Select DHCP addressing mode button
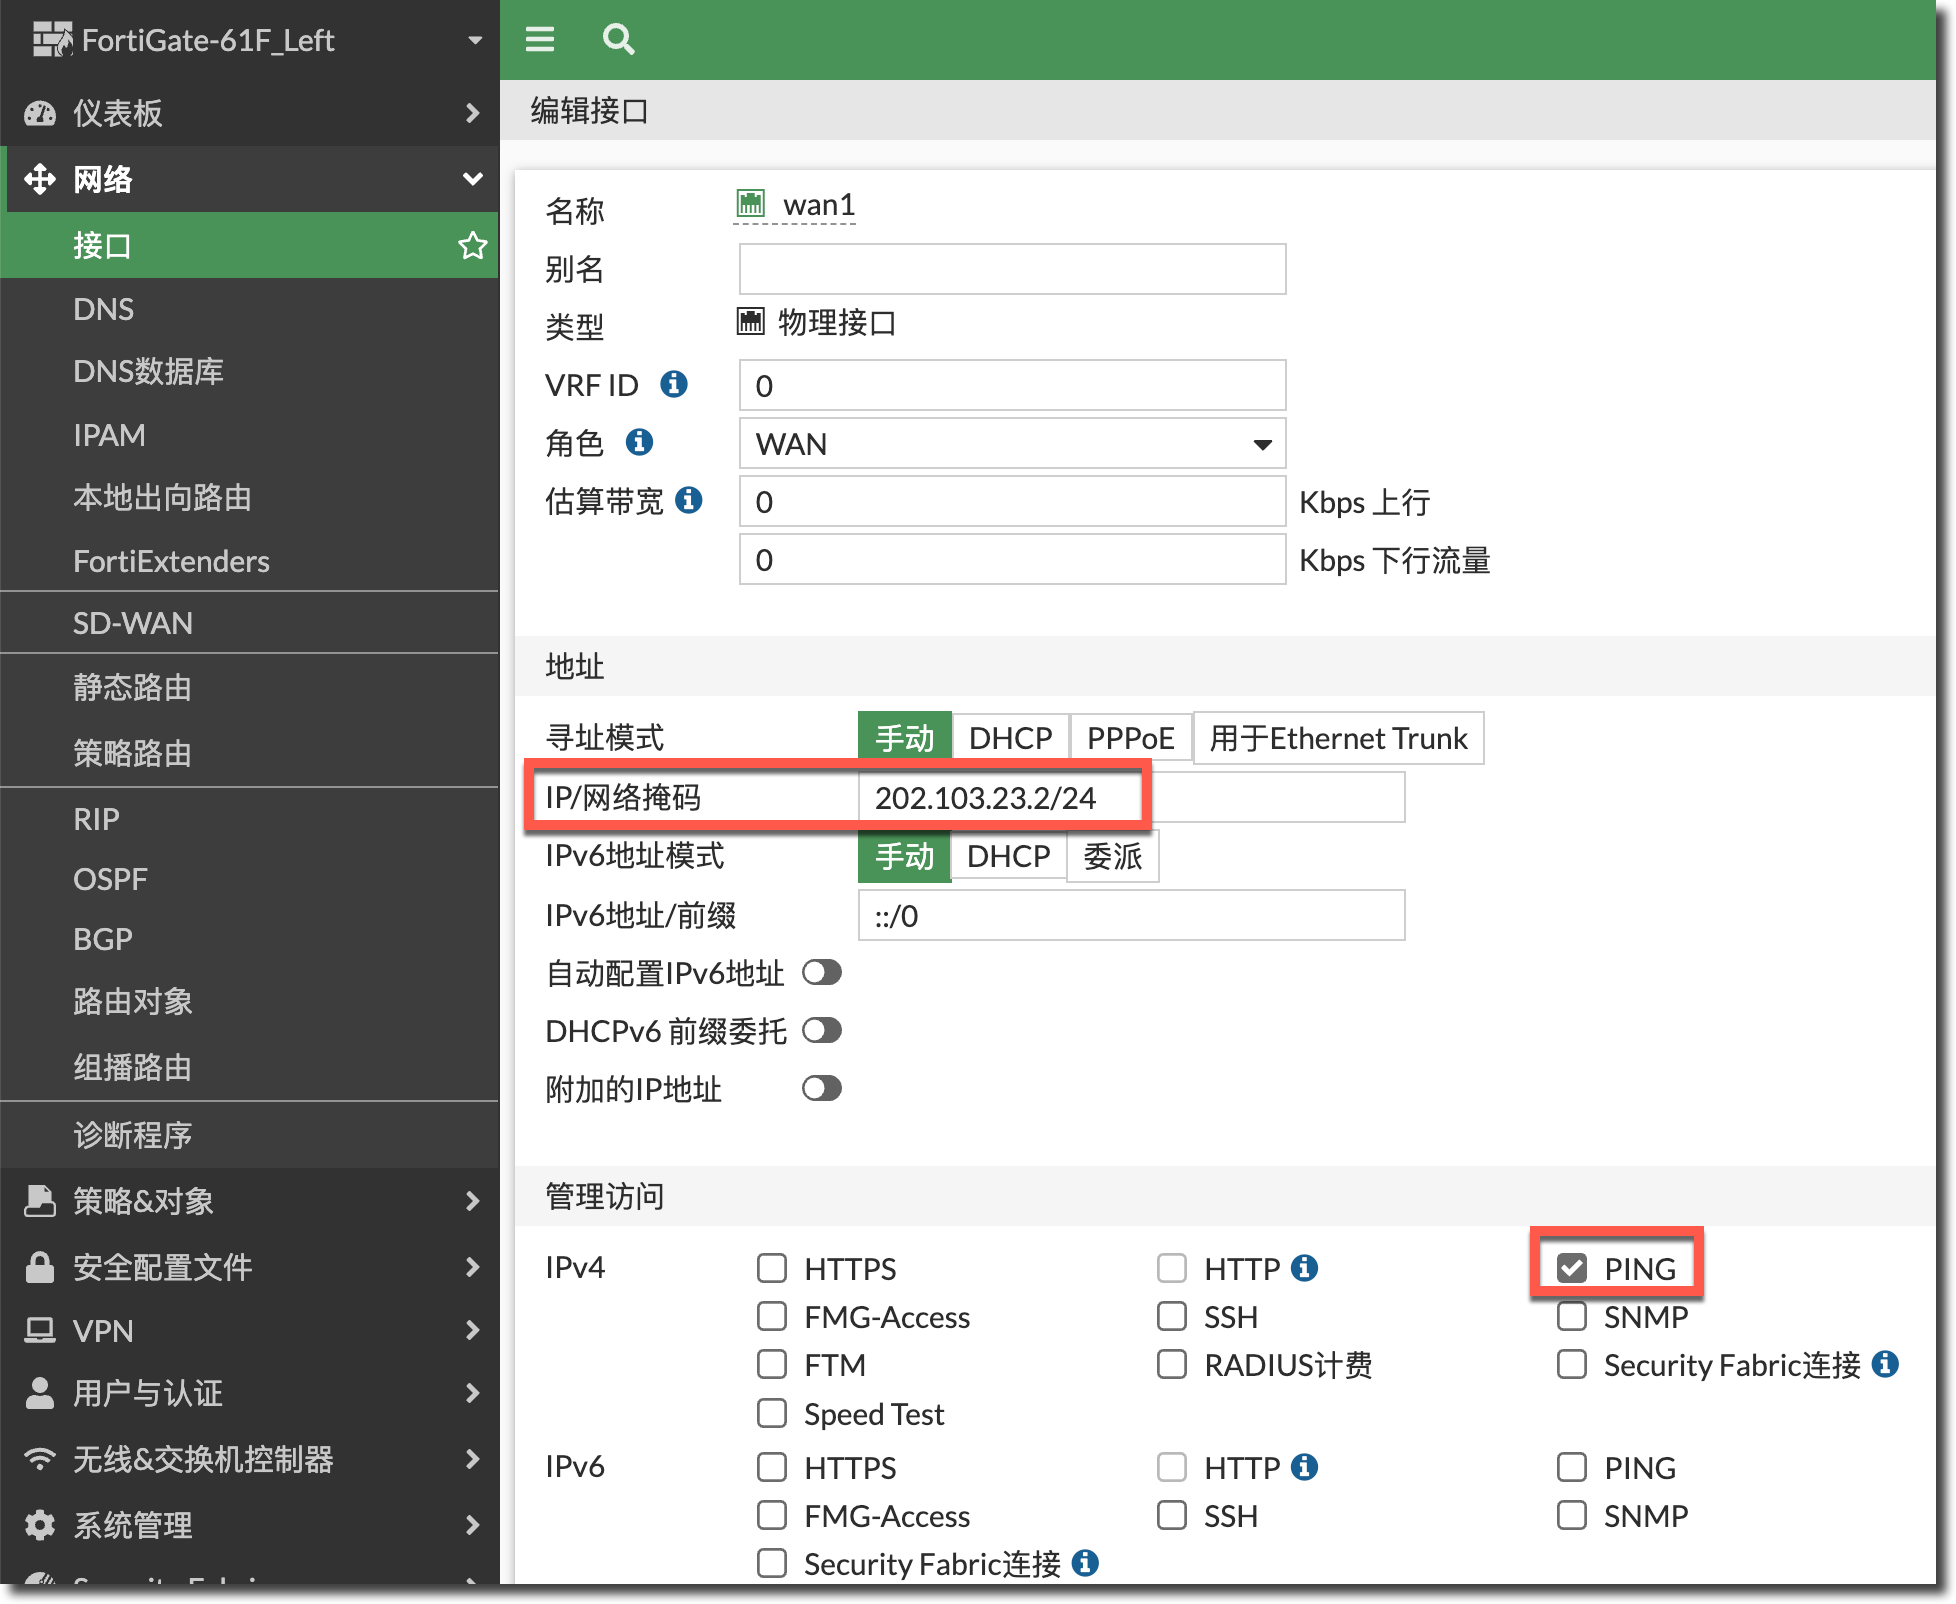 [1010, 738]
